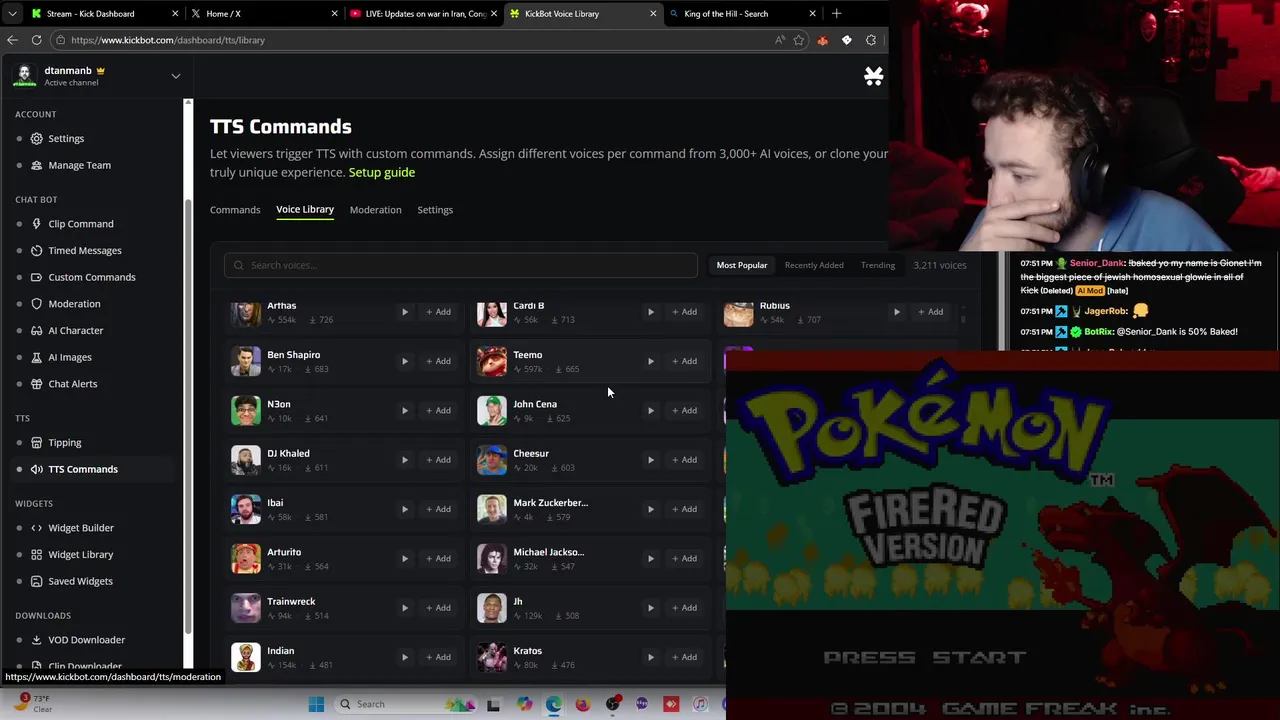This screenshot has width=1280, height=720.
Task: Click the KickBot logo icon top right
Action: 873,76
